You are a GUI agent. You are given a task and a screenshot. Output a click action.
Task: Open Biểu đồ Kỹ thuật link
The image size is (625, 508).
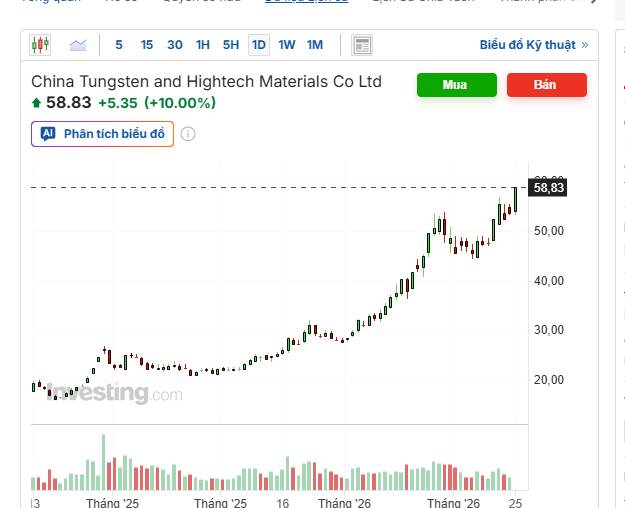(534, 45)
